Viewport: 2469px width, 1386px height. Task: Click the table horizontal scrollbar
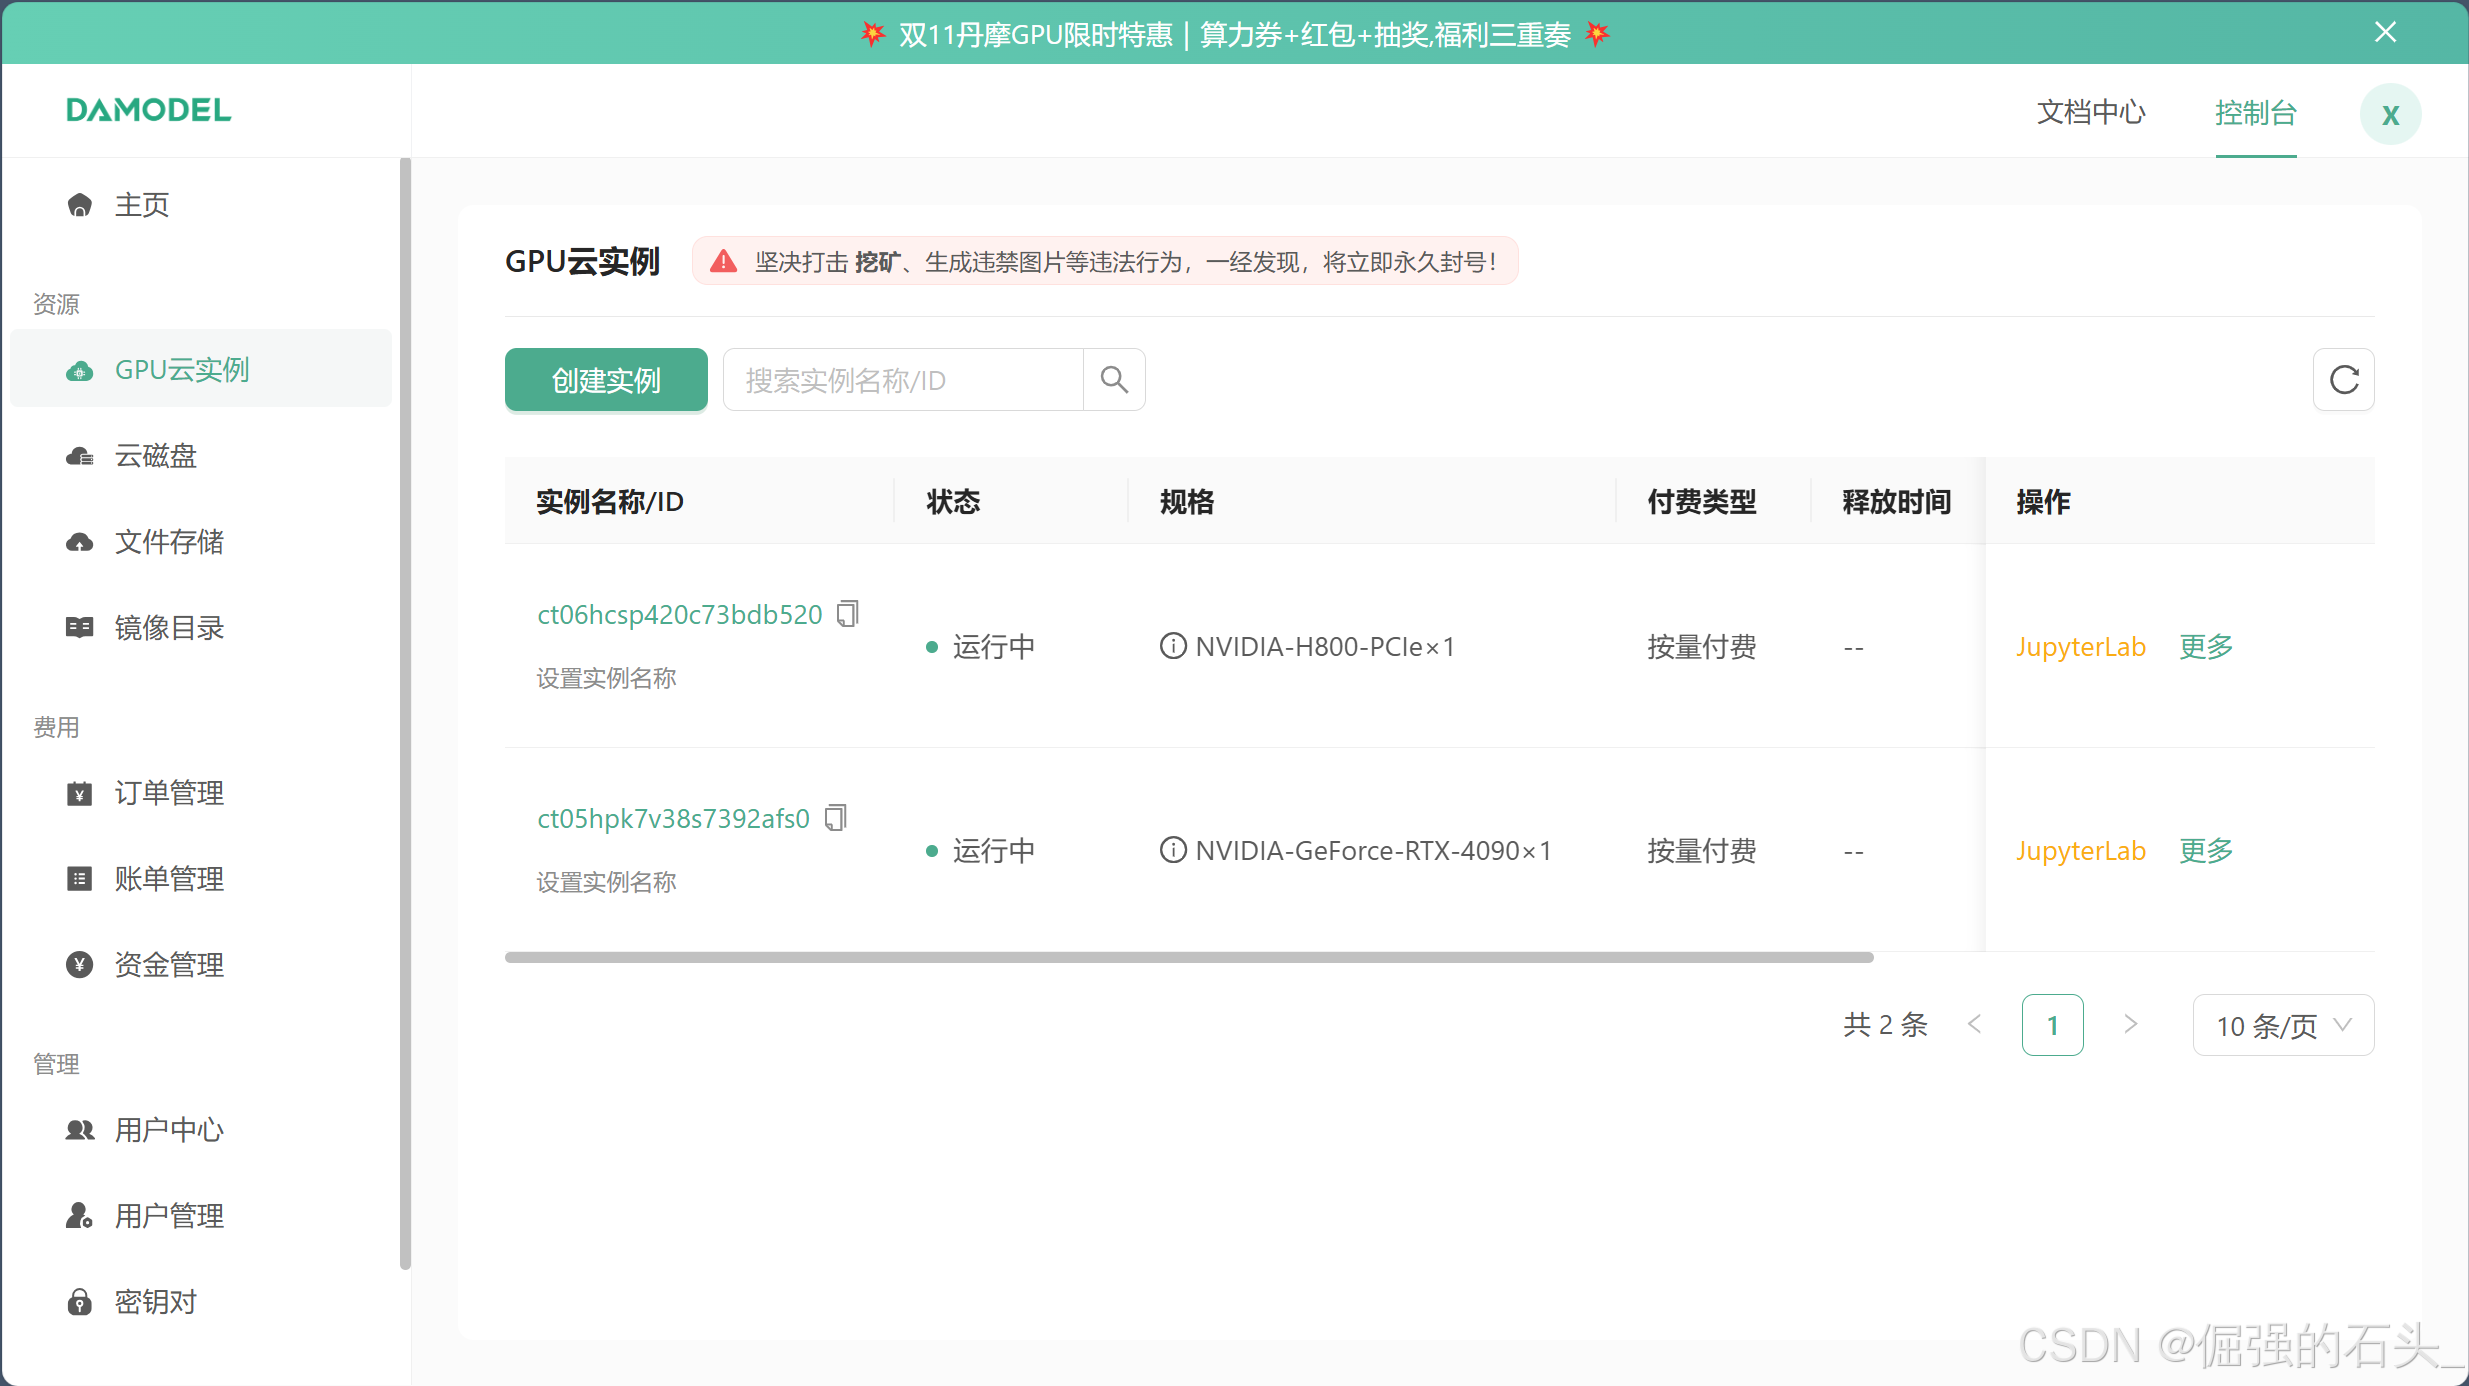pyautogui.click(x=1188, y=957)
